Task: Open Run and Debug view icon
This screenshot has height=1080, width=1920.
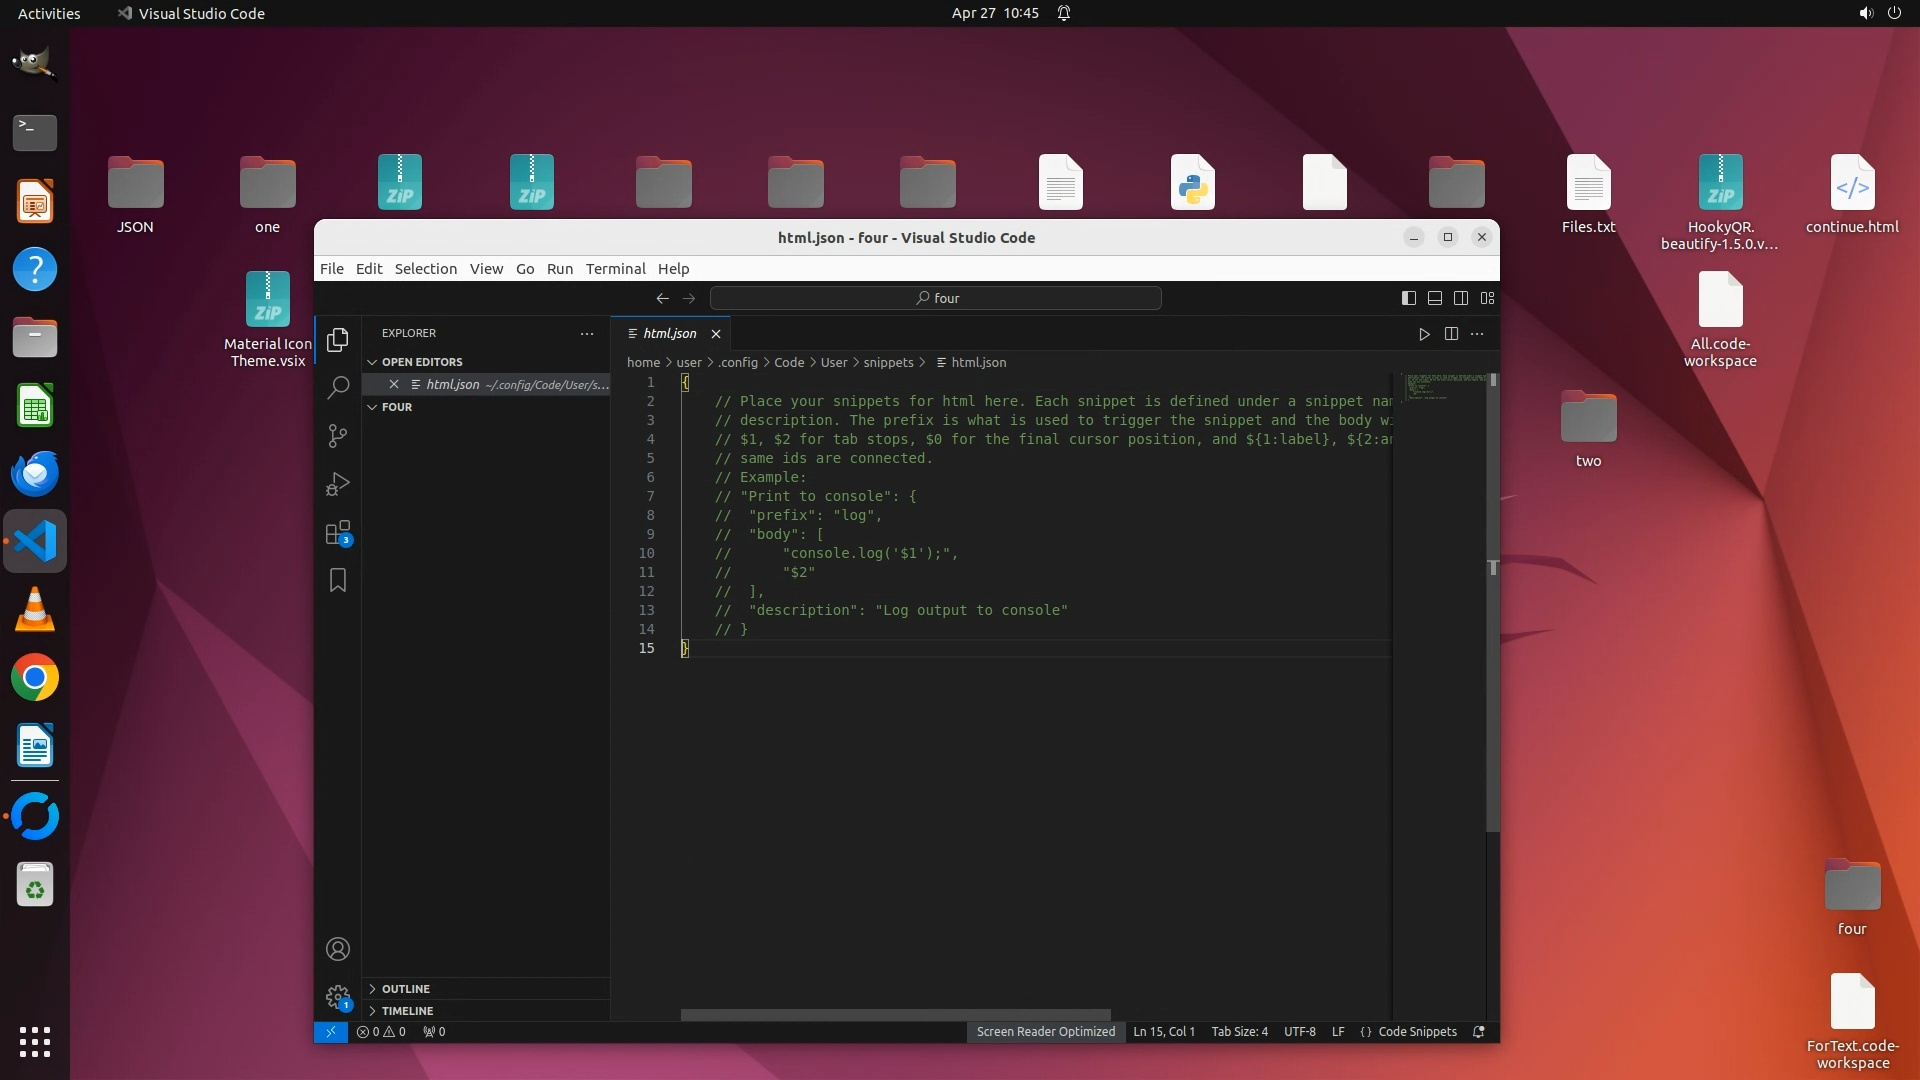Action: click(338, 484)
